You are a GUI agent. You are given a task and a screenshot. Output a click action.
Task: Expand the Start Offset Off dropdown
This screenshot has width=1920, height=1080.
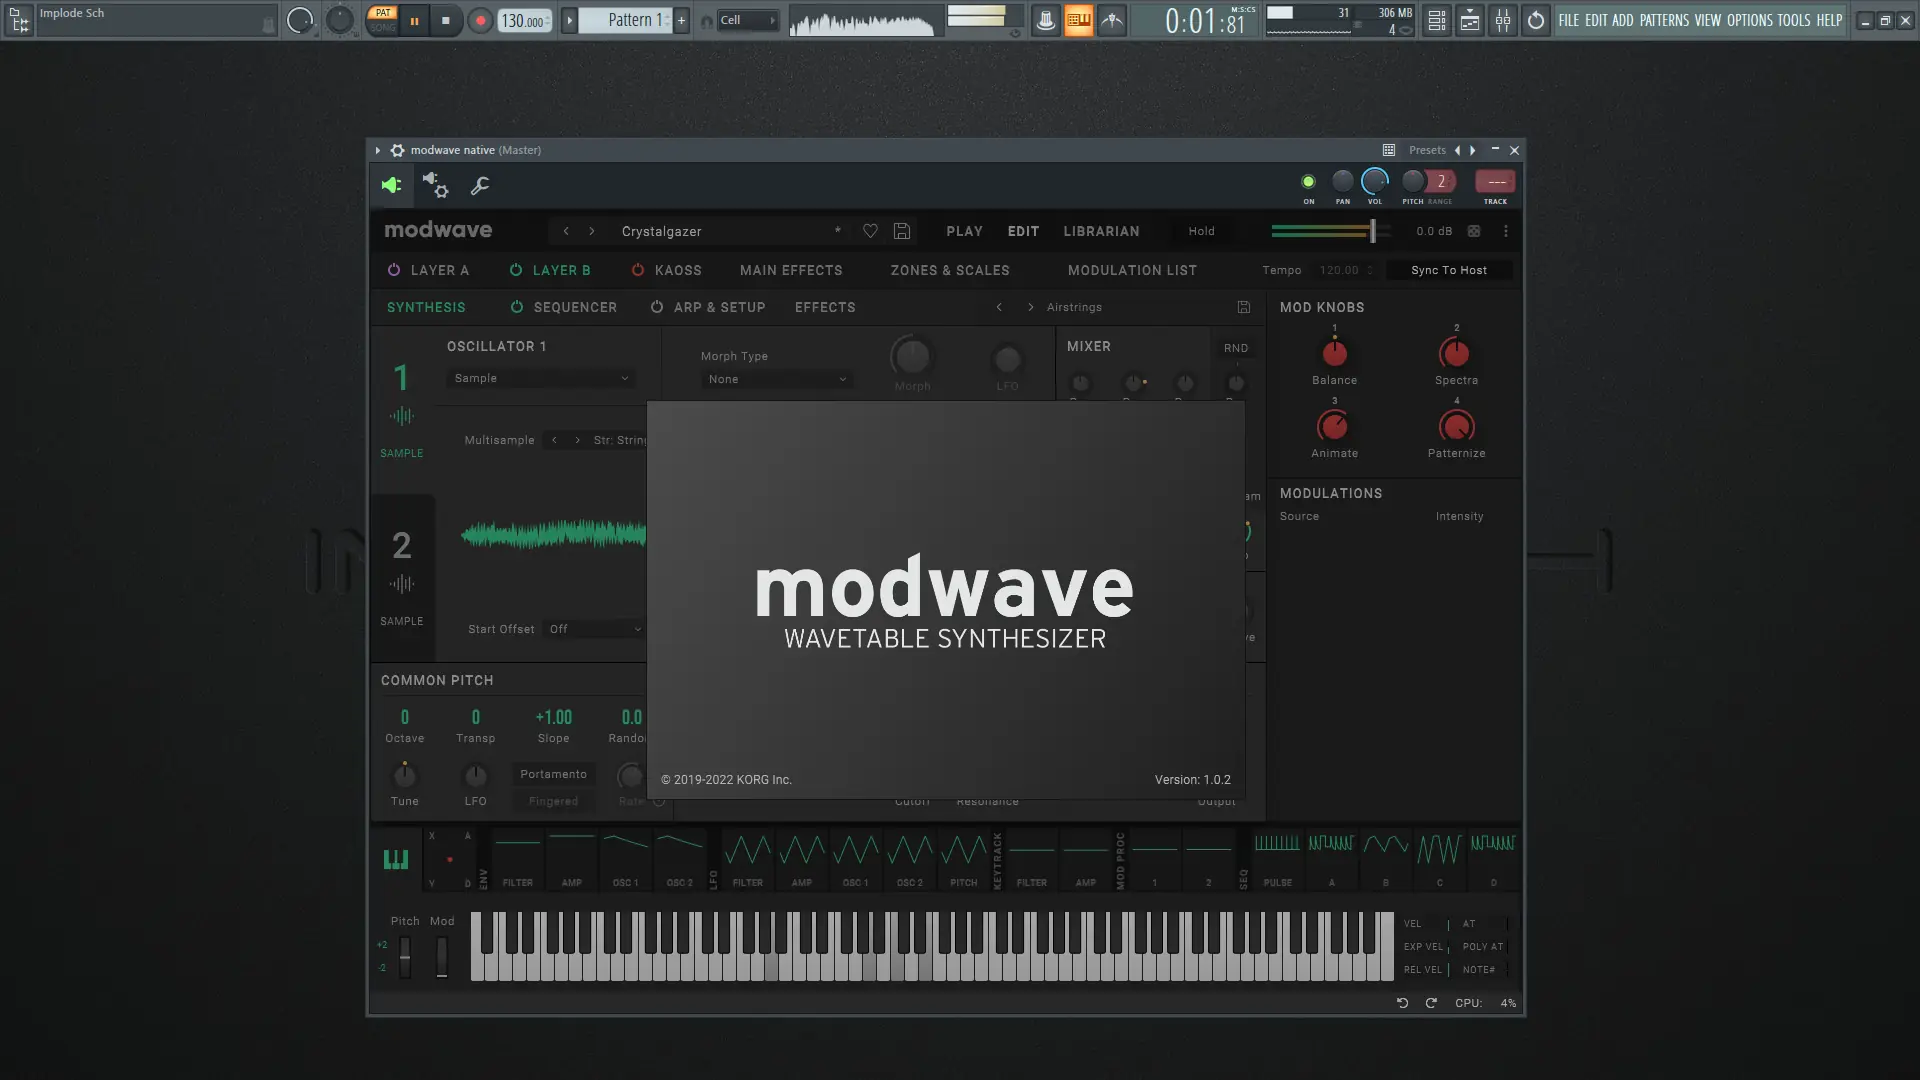pos(594,629)
